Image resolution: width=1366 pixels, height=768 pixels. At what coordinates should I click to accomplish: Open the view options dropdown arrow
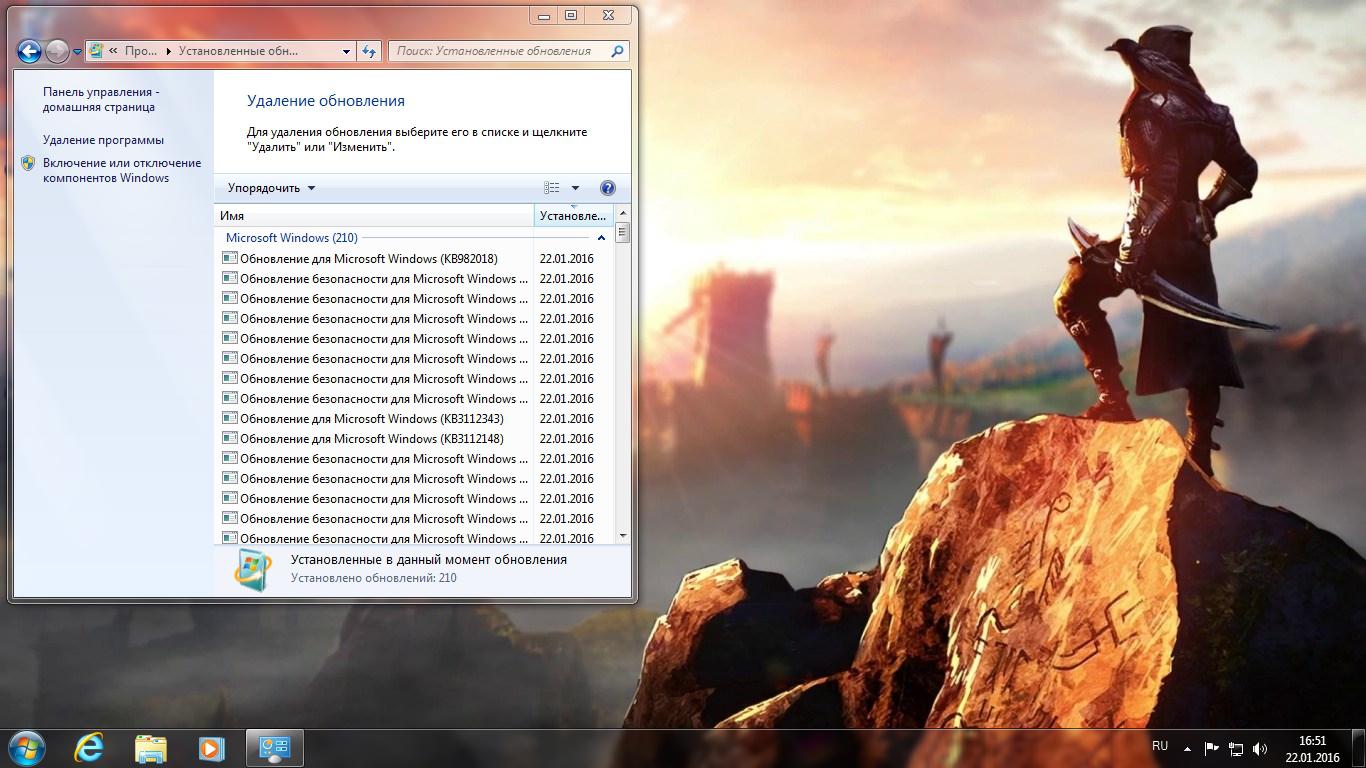575,188
